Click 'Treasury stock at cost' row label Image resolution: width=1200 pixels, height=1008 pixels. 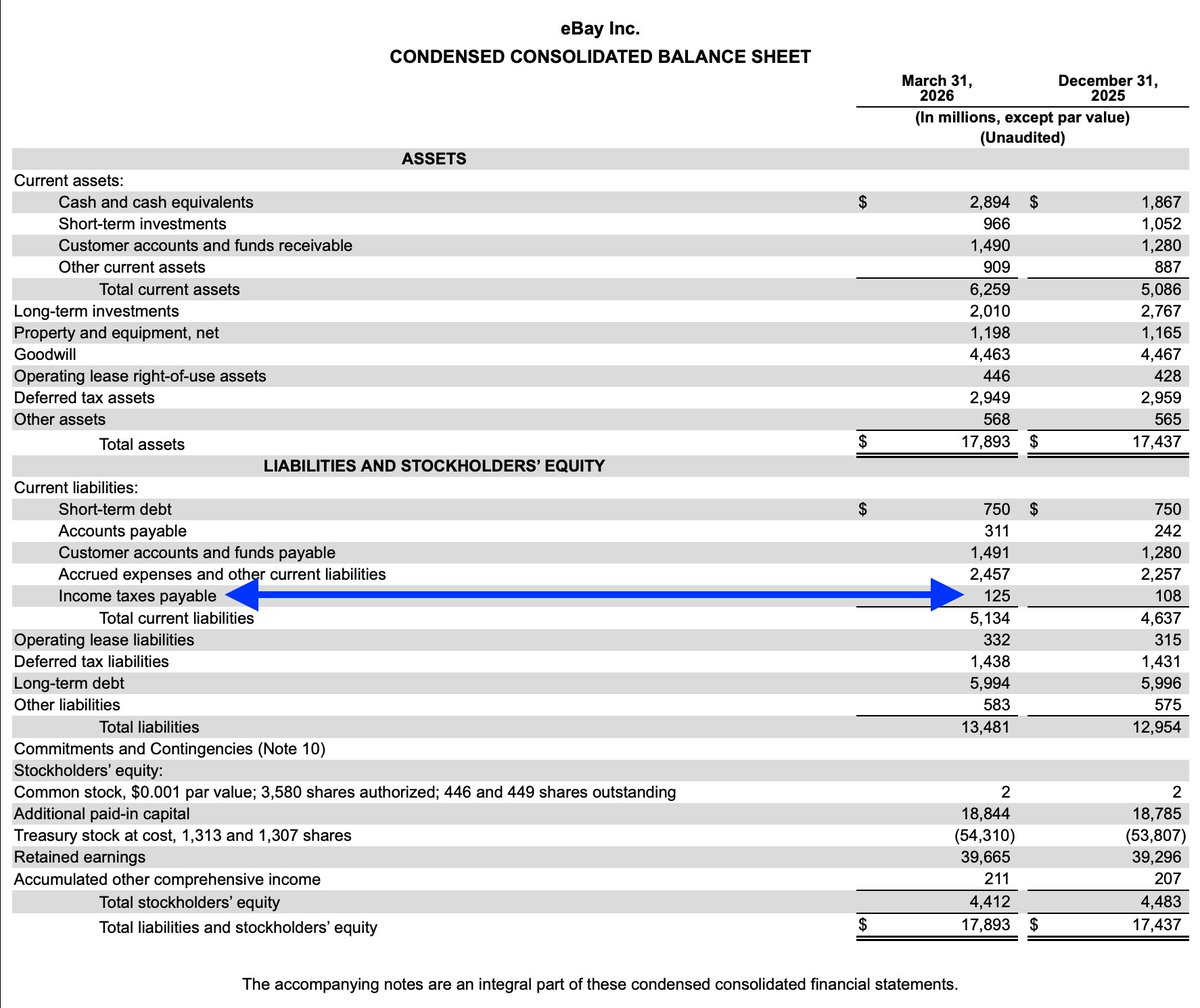click(182, 835)
